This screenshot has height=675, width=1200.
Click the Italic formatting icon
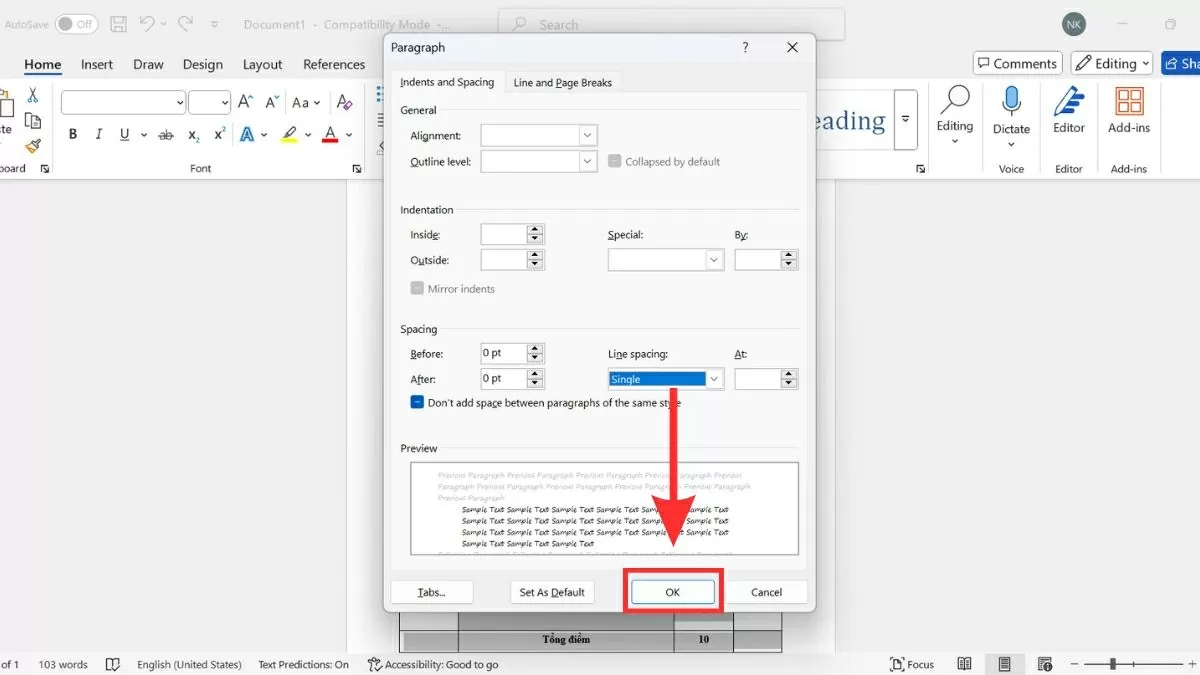point(98,135)
